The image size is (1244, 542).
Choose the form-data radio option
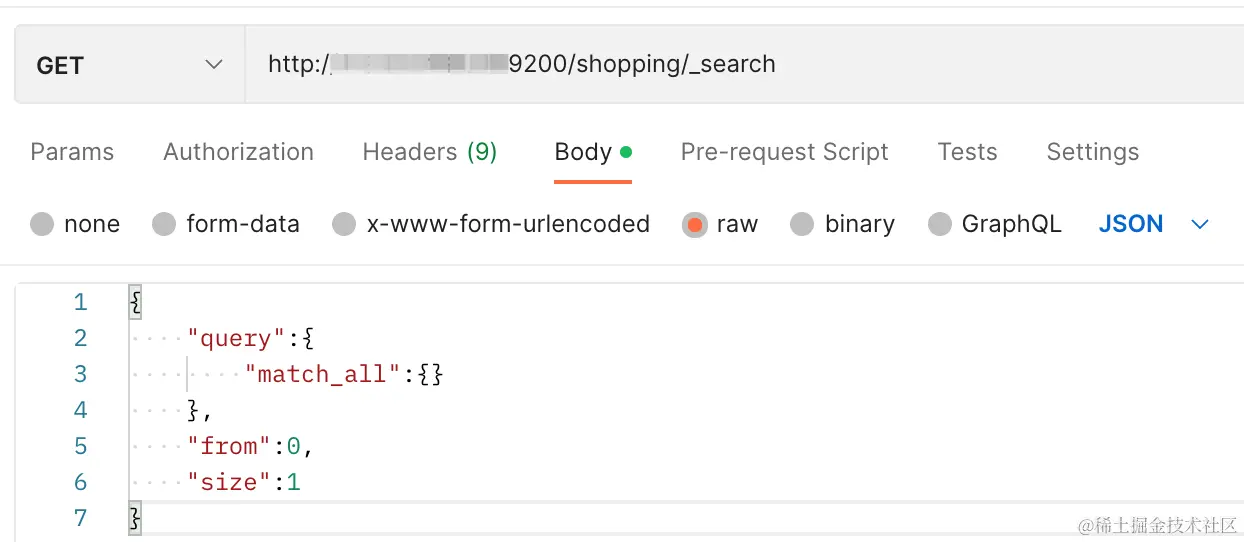pyautogui.click(x=164, y=225)
